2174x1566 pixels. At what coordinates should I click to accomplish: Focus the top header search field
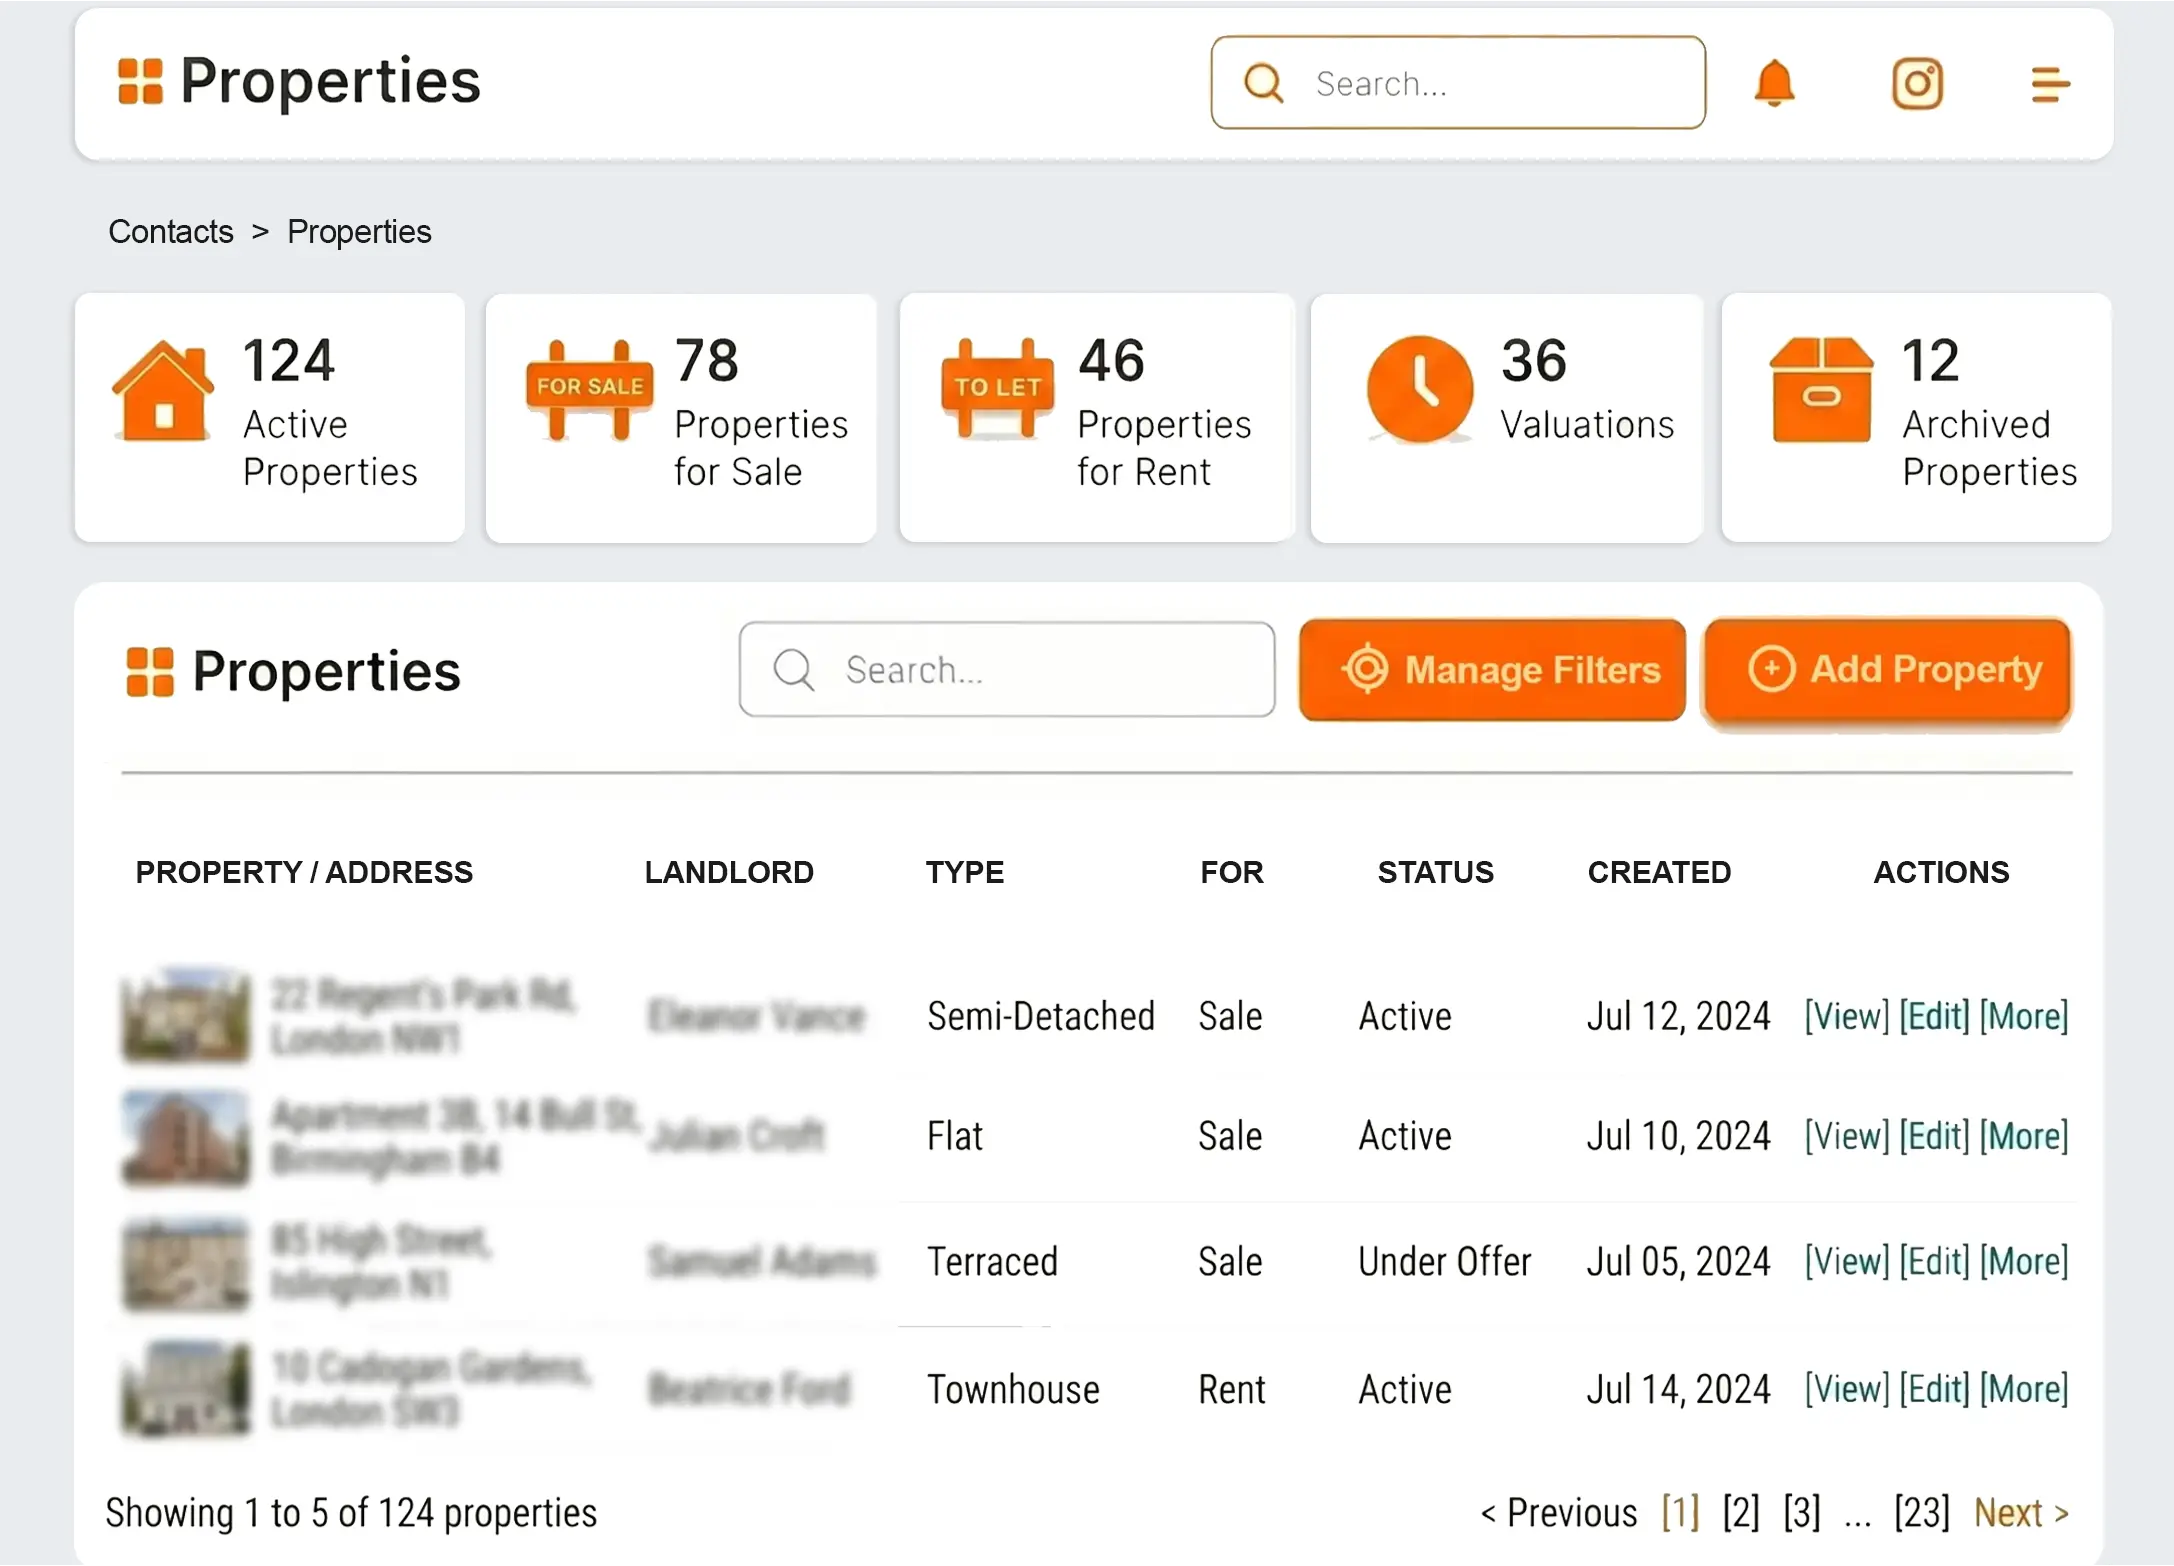click(1457, 83)
